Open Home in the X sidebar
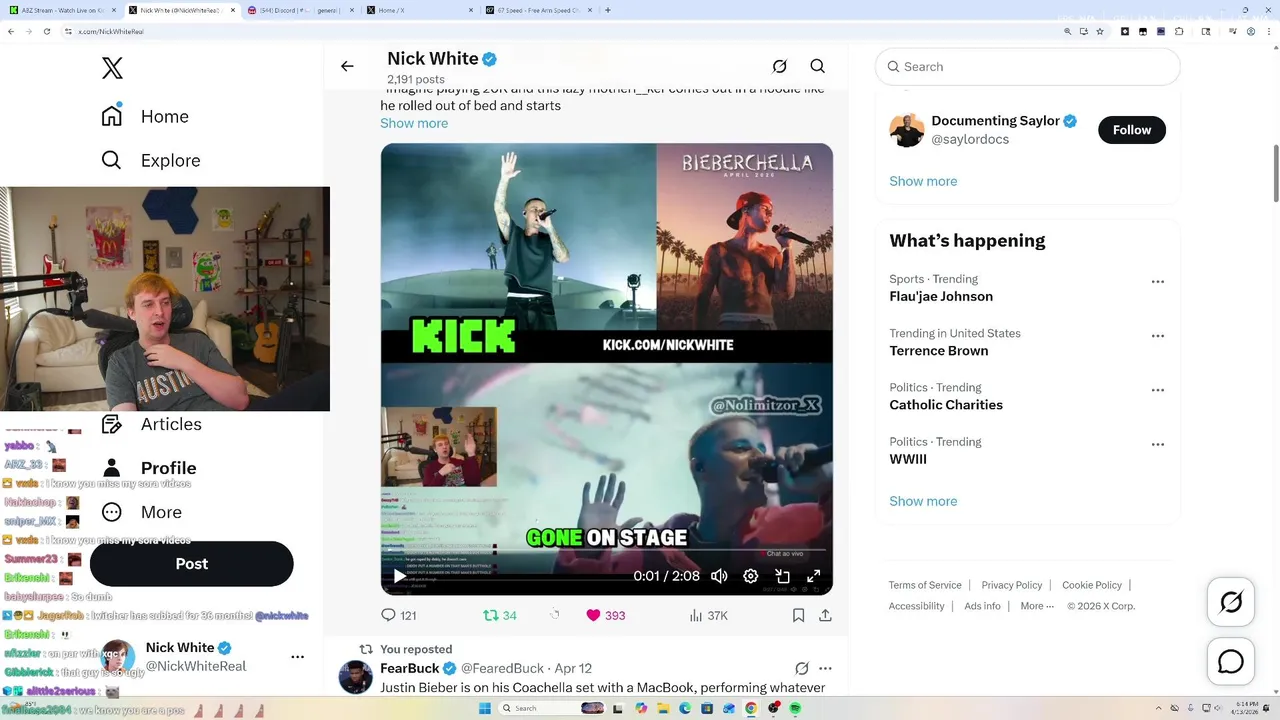The width and height of the screenshot is (1280, 720). point(145,116)
